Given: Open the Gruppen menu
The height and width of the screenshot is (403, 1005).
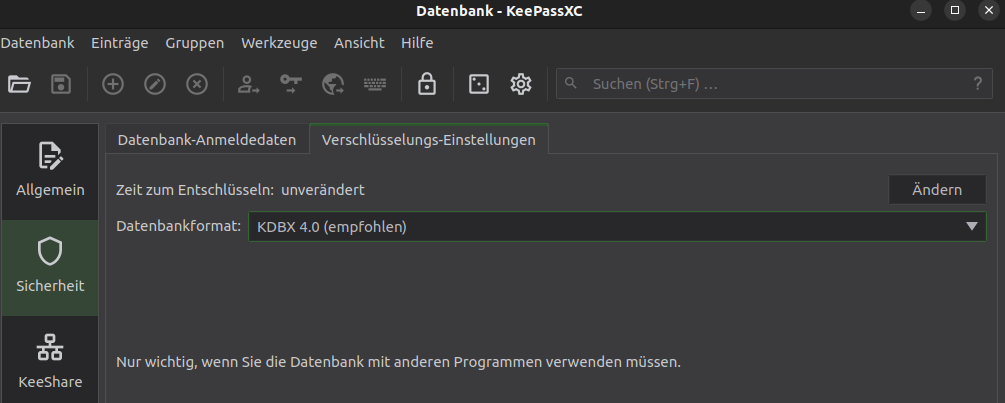Looking at the screenshot, I should (x=195, y=43).
